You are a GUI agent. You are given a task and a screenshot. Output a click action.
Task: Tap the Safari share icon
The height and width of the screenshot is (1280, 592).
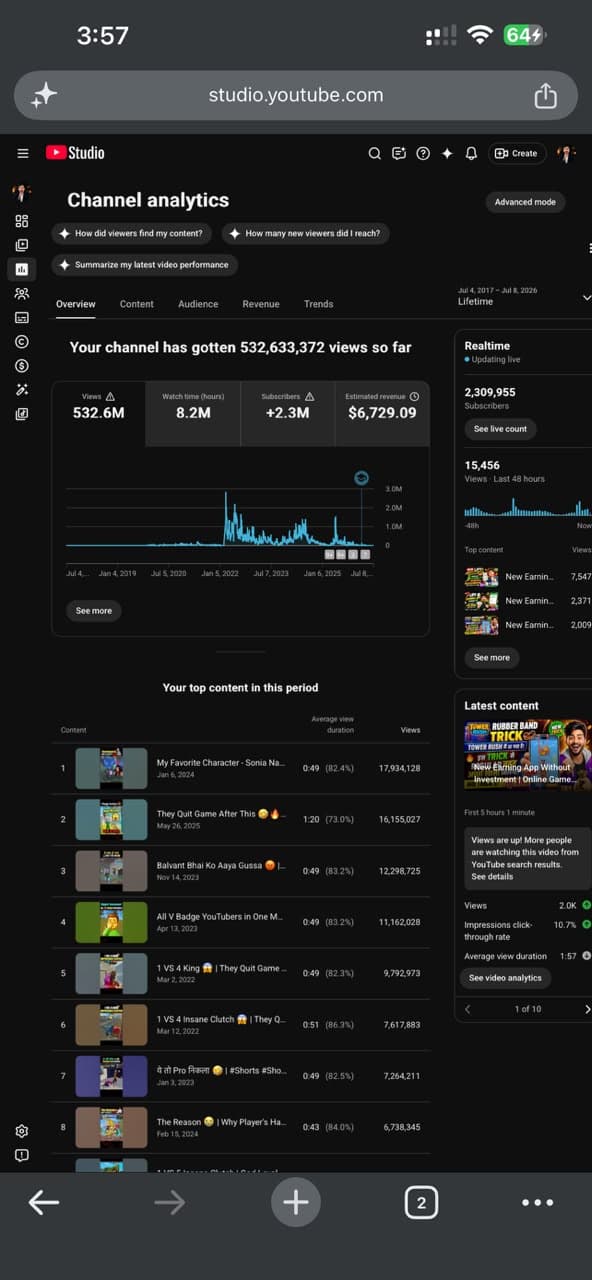pos(545,95)
